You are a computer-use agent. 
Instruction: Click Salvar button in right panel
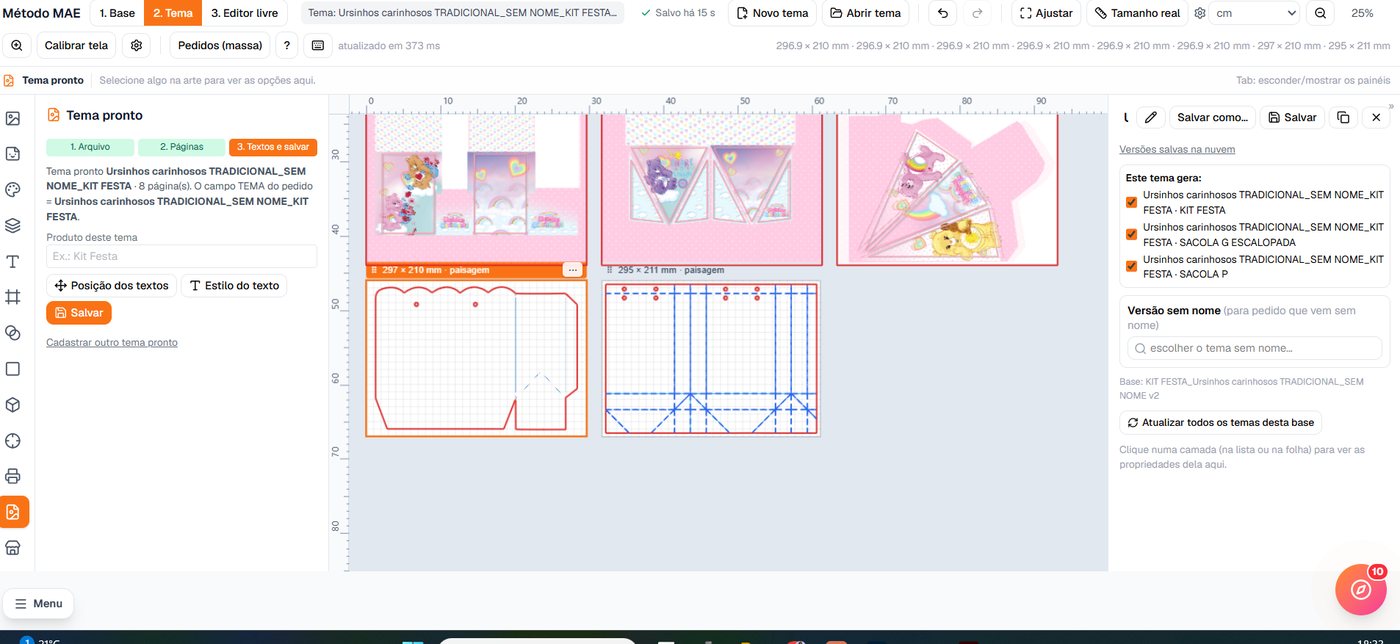[x=1292, y=117]
